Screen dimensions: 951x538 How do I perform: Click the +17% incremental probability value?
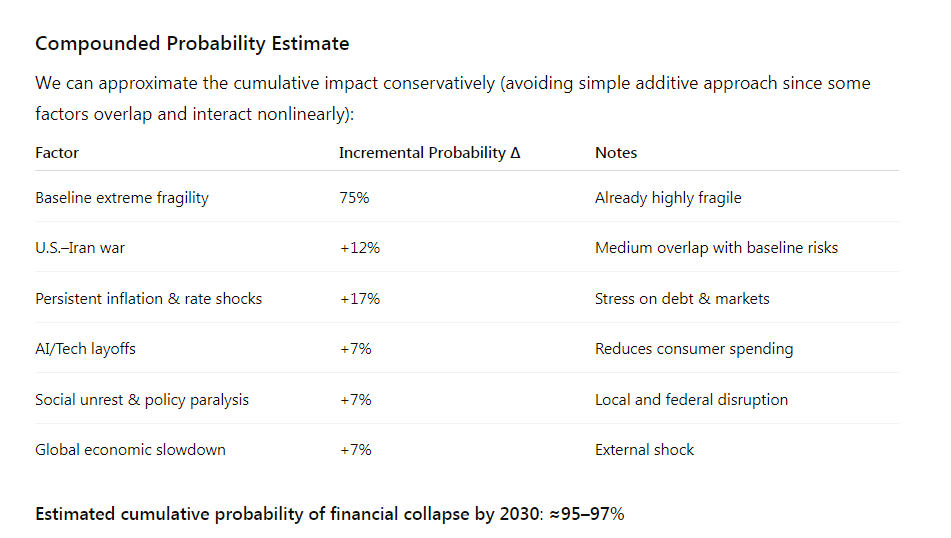click(359, 299)
